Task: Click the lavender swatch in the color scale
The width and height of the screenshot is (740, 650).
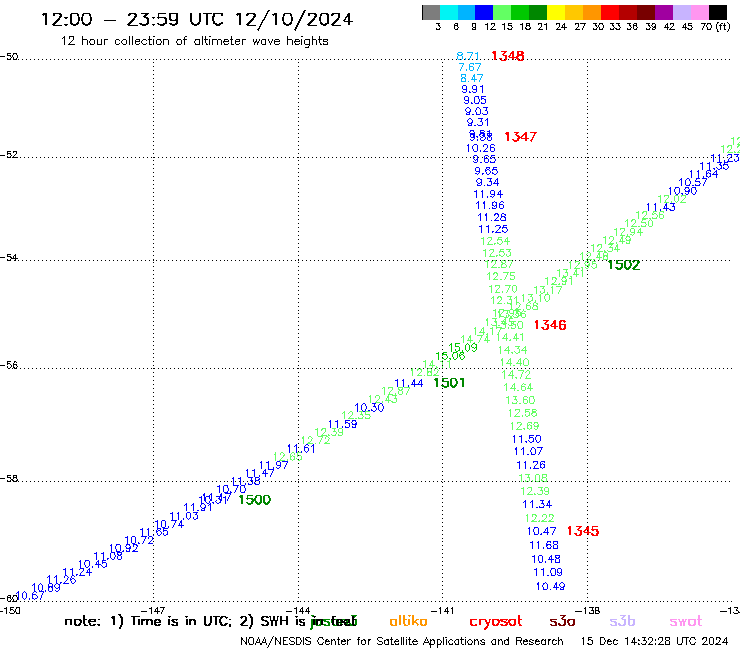Action: coord(681,12)
